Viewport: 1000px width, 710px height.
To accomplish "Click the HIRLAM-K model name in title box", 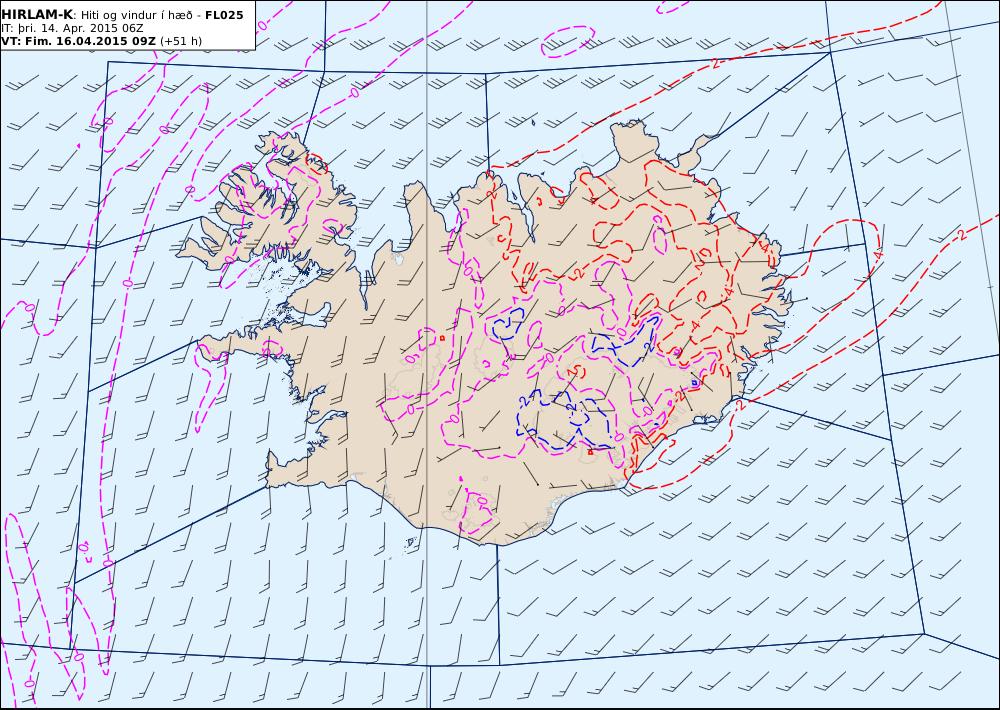I will pos(37,15).
